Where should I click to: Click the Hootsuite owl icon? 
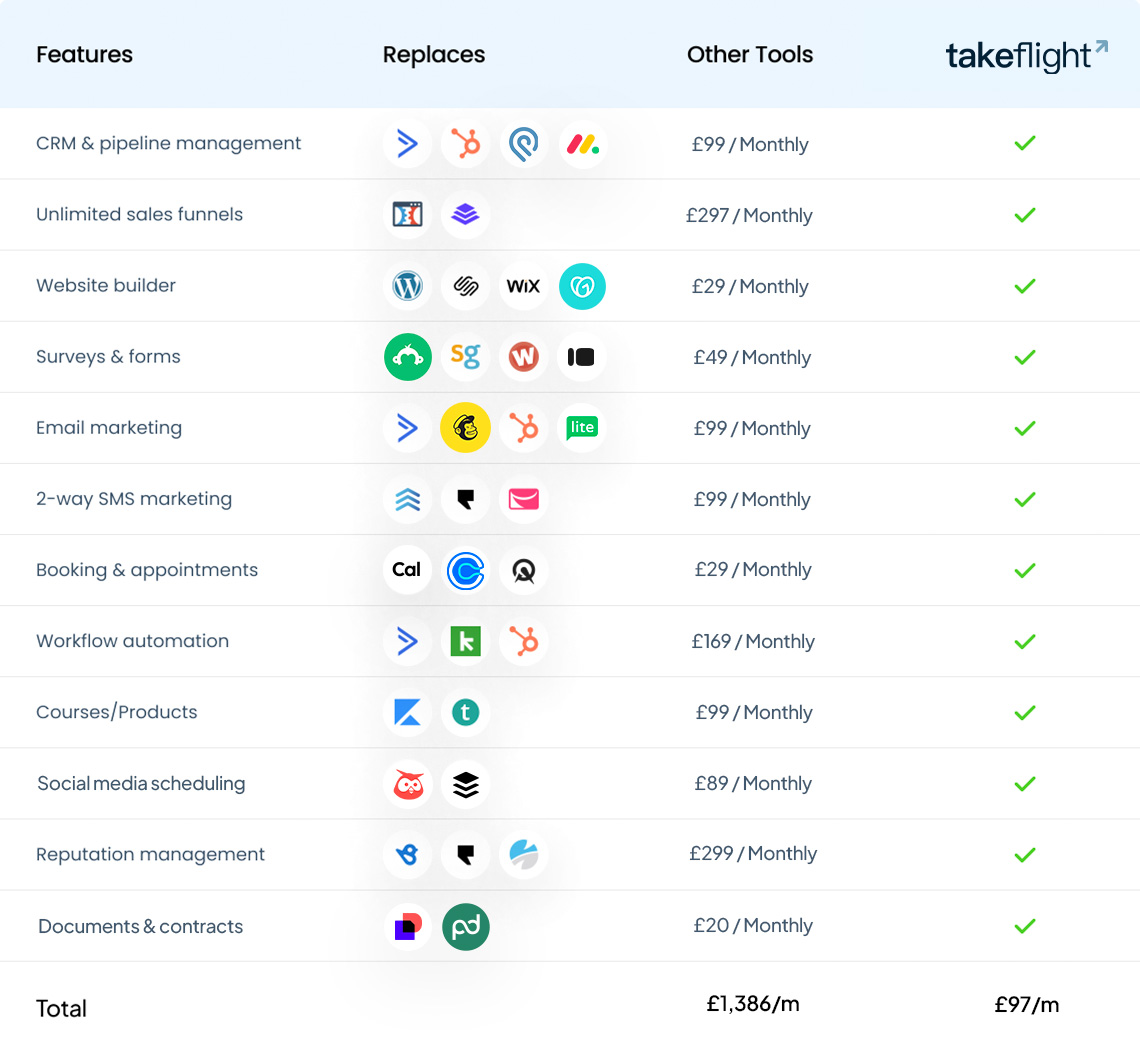pos(407,784)
